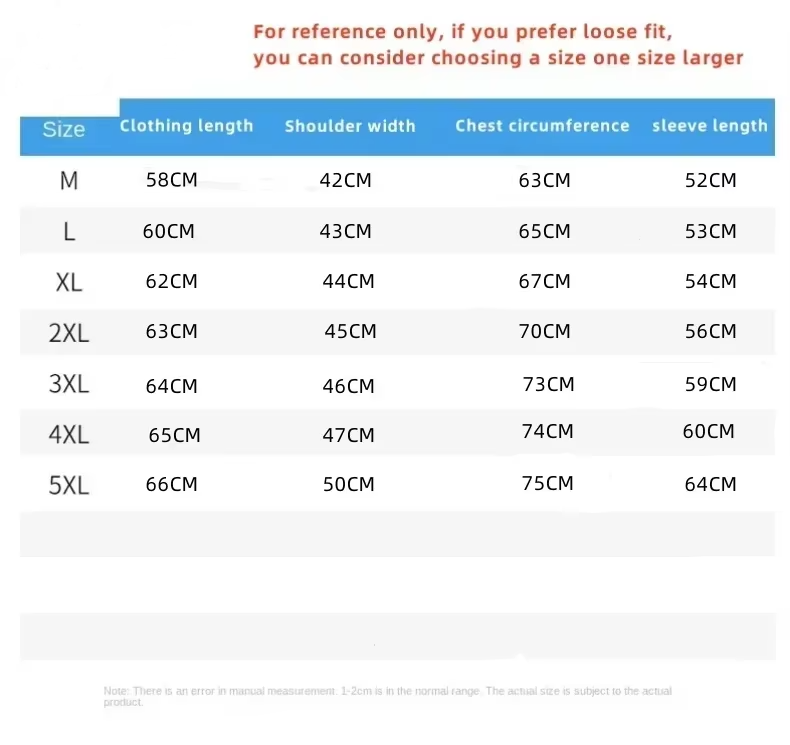Click the L size row label

pos(69,232)
